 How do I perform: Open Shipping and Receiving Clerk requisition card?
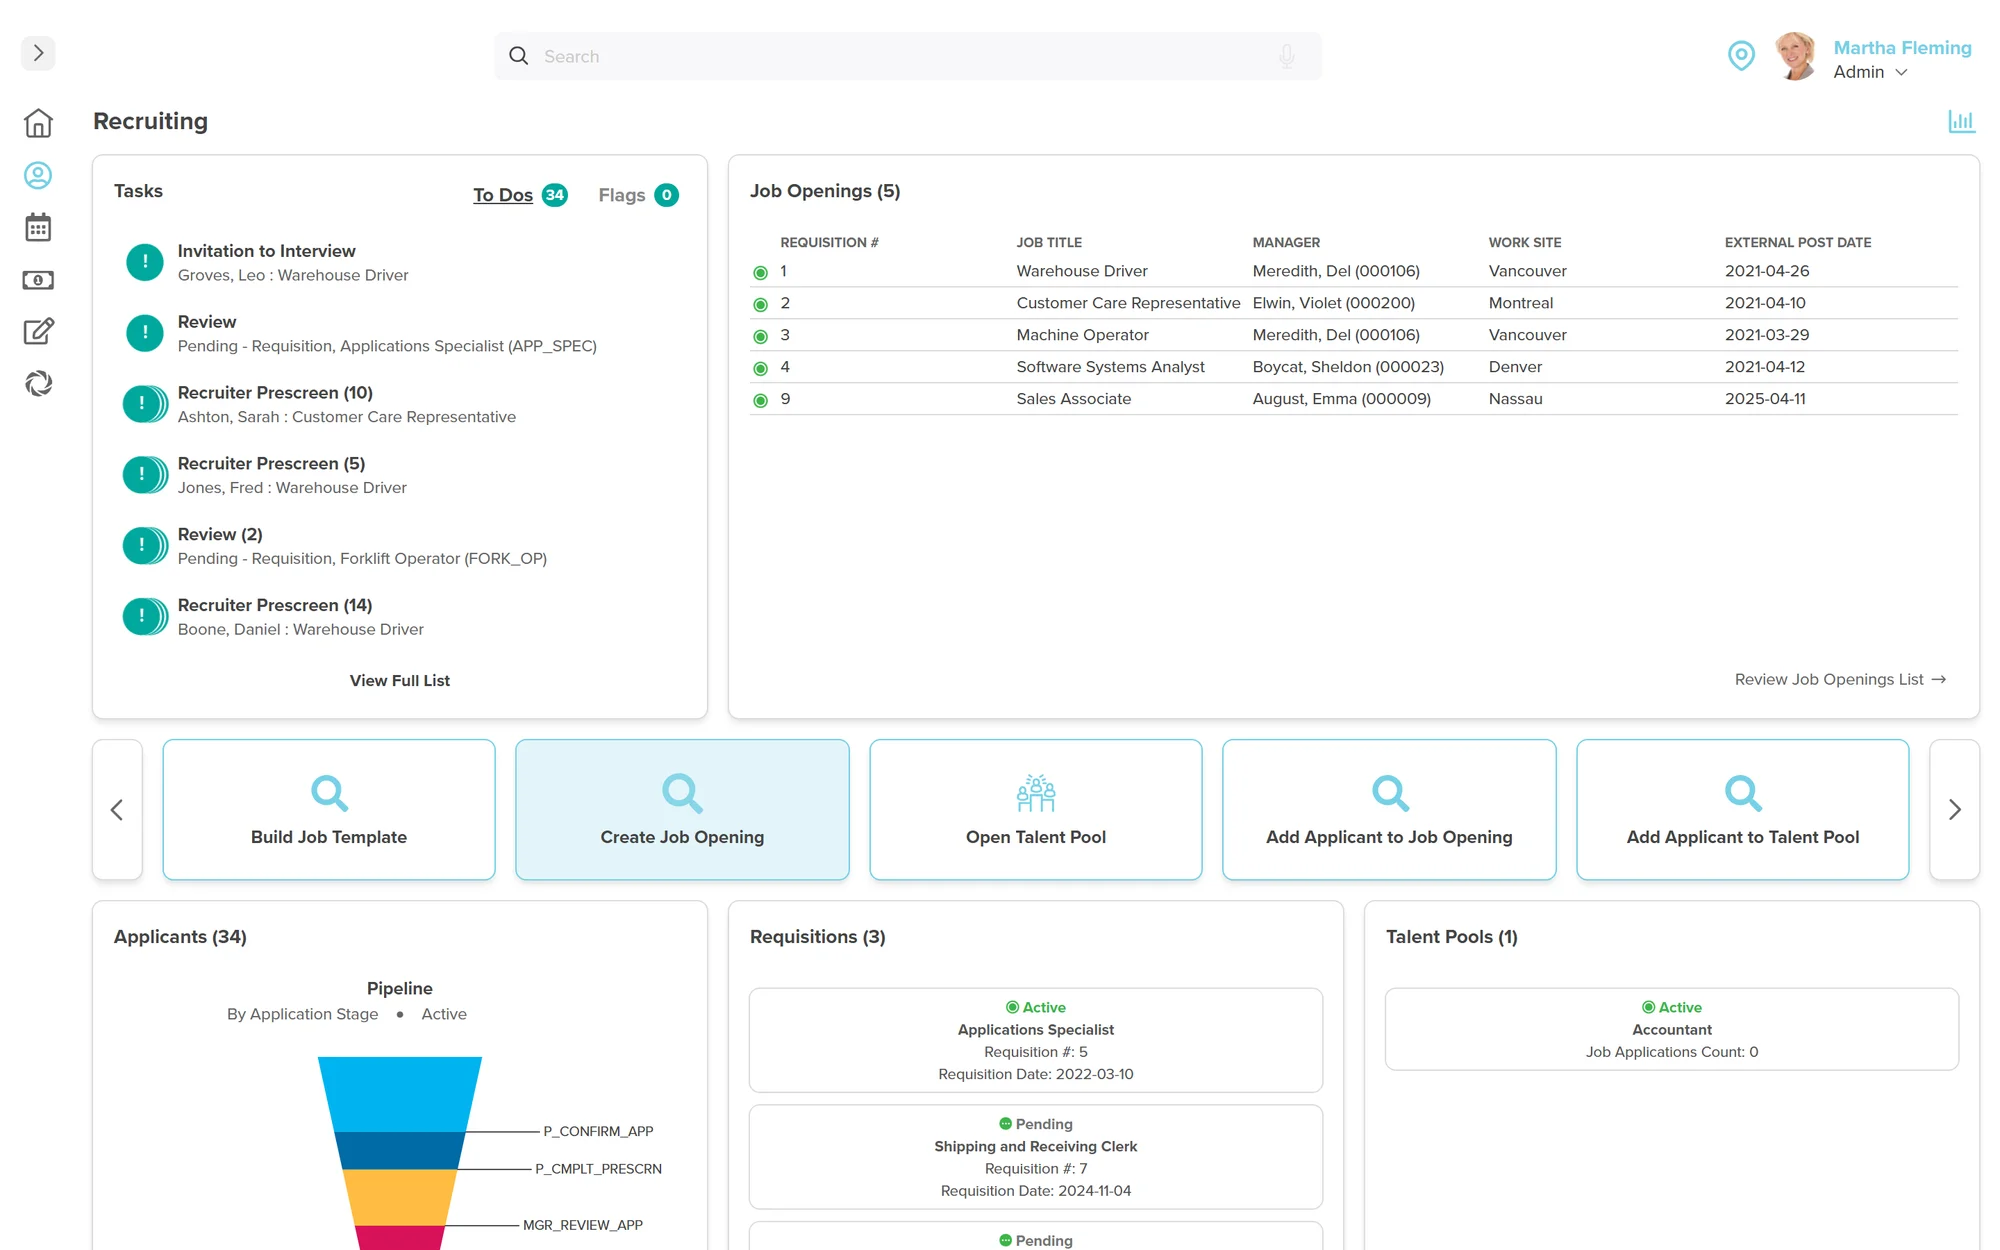coord(1036,1157)
